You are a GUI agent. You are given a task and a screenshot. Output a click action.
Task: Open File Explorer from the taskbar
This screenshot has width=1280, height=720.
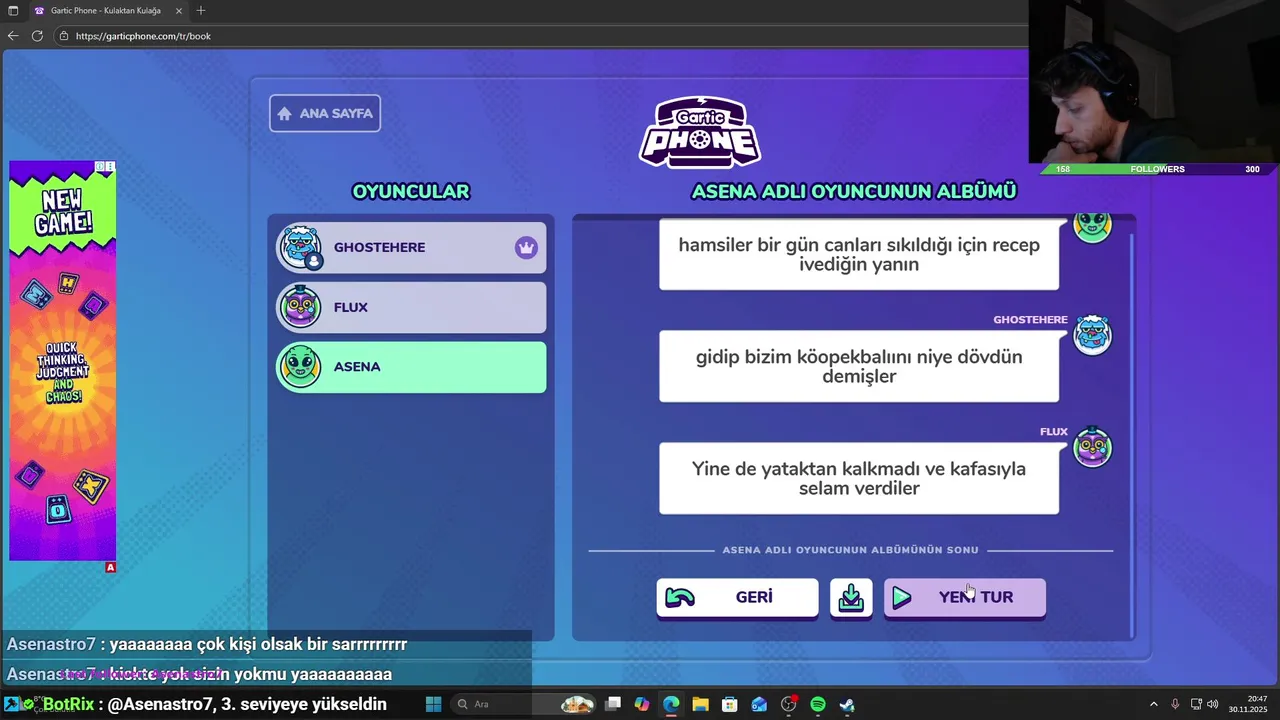coord(700,704)
